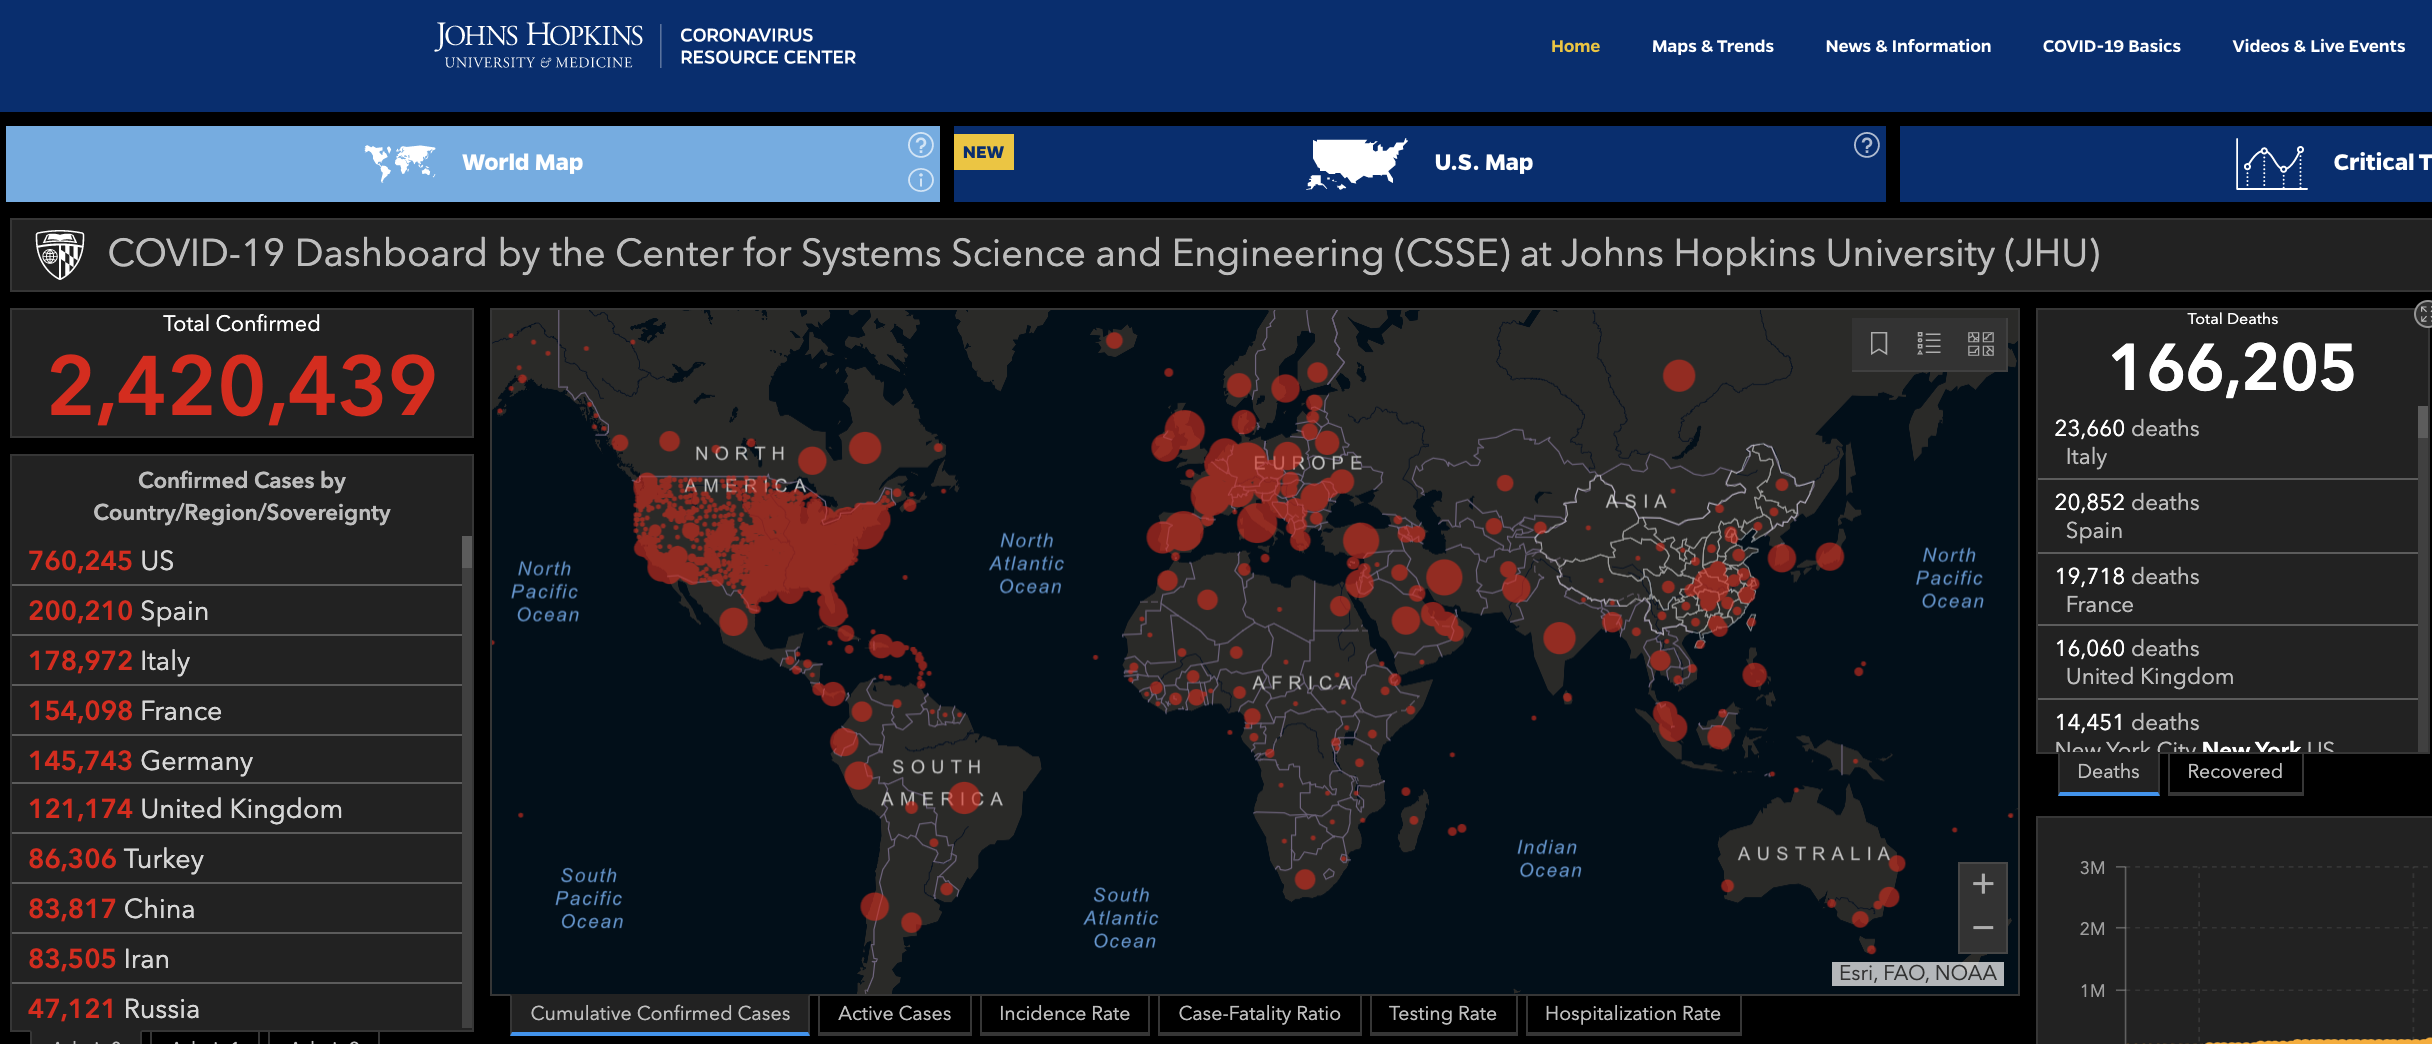
Task: Switch to the World Map tab
Action: point(473,163)
